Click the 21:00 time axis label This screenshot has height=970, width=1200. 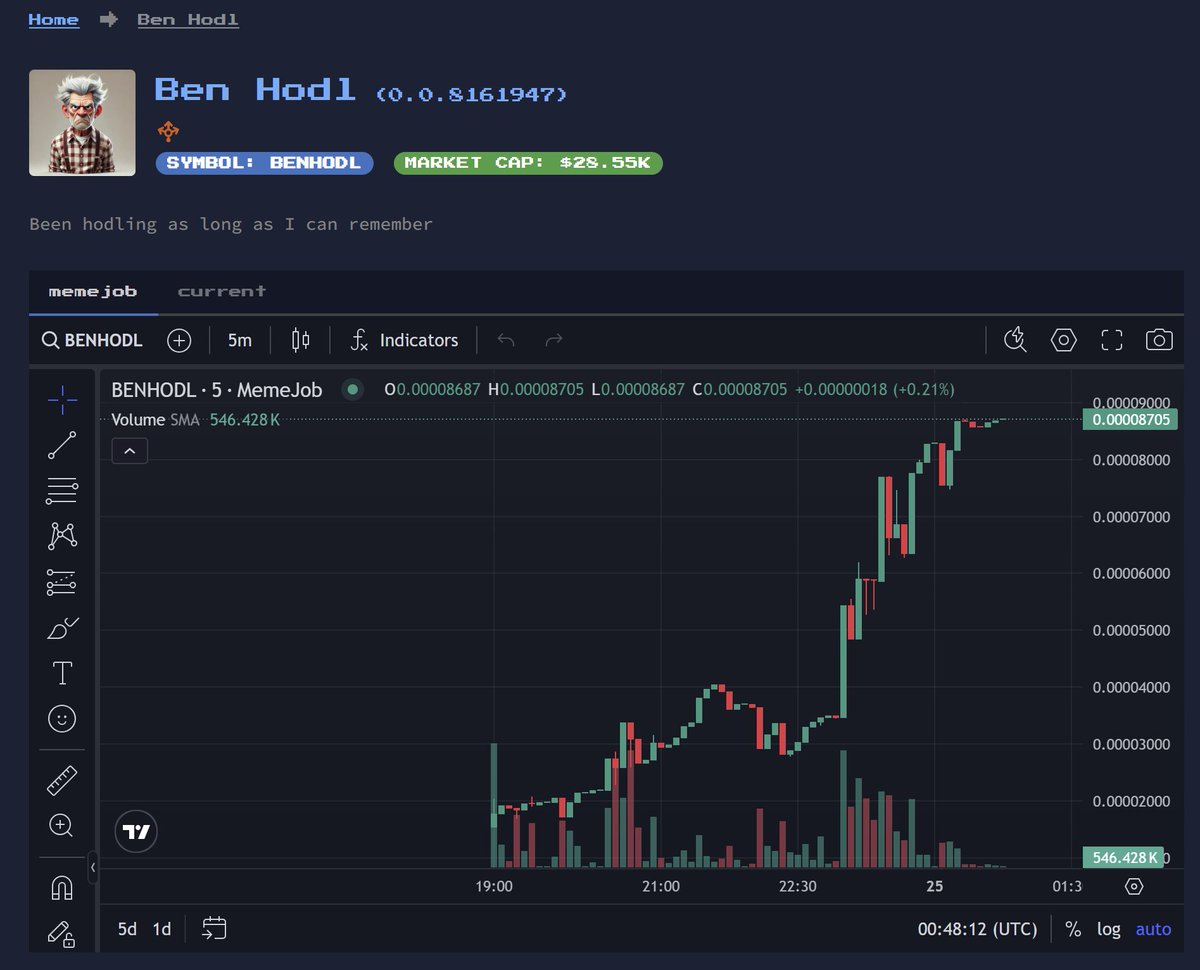pos(661,886)
